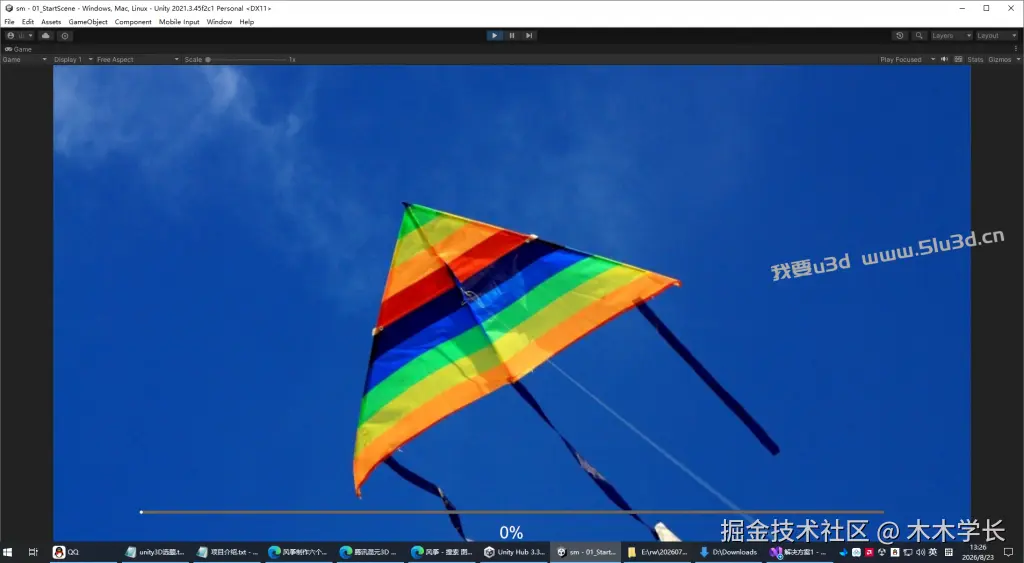1024x563 pixels.
Task: Click the loading progress bar
Action: [x=512, y=512]
